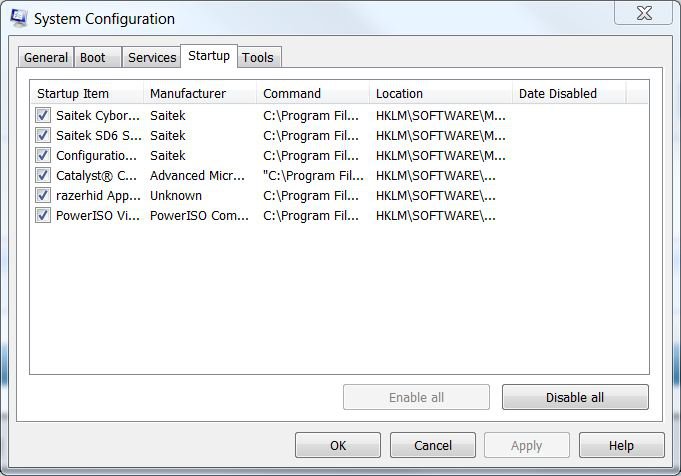Uncheck the Saitek SD6 S... startup checkbox
Image resolution: width=681 pixels, height=476 pixels.
[x=43, y=135]
